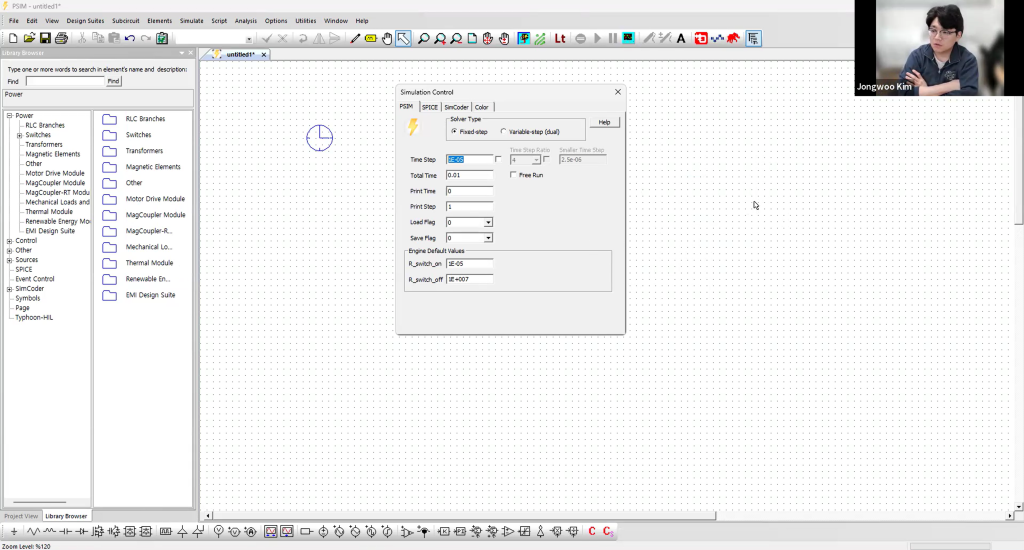This screenshot has height=550, width=1024.
Task: Click the Undo arrow icon
Action: (130, 39)
